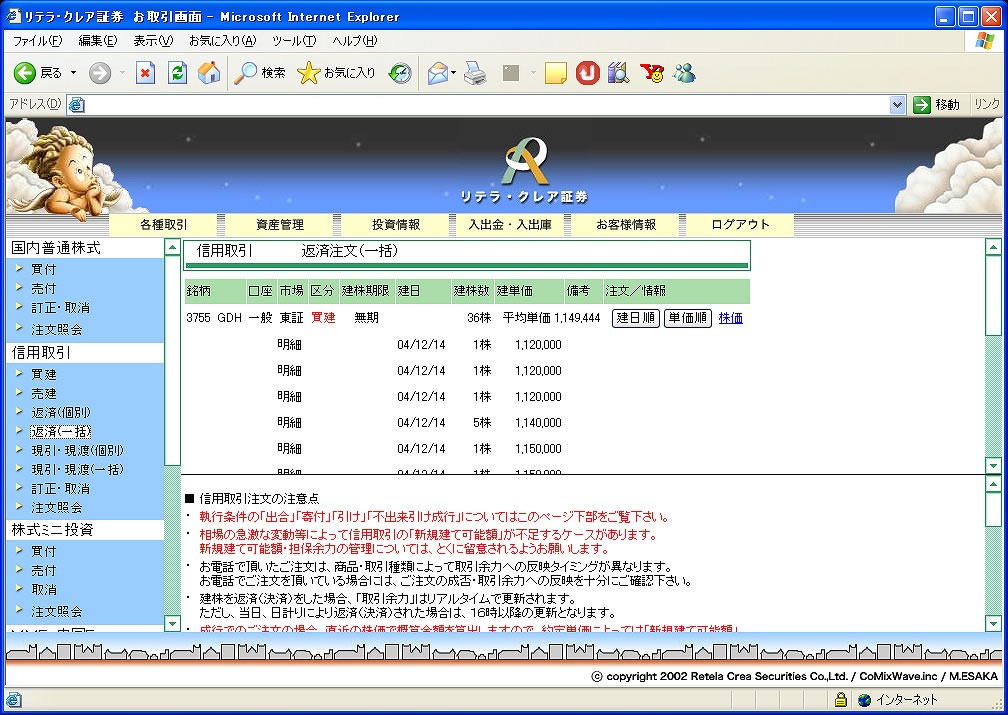Open 訂正・取消 under 国内普通株式
The image size is (1008, 715).
[x=60, y=307]
